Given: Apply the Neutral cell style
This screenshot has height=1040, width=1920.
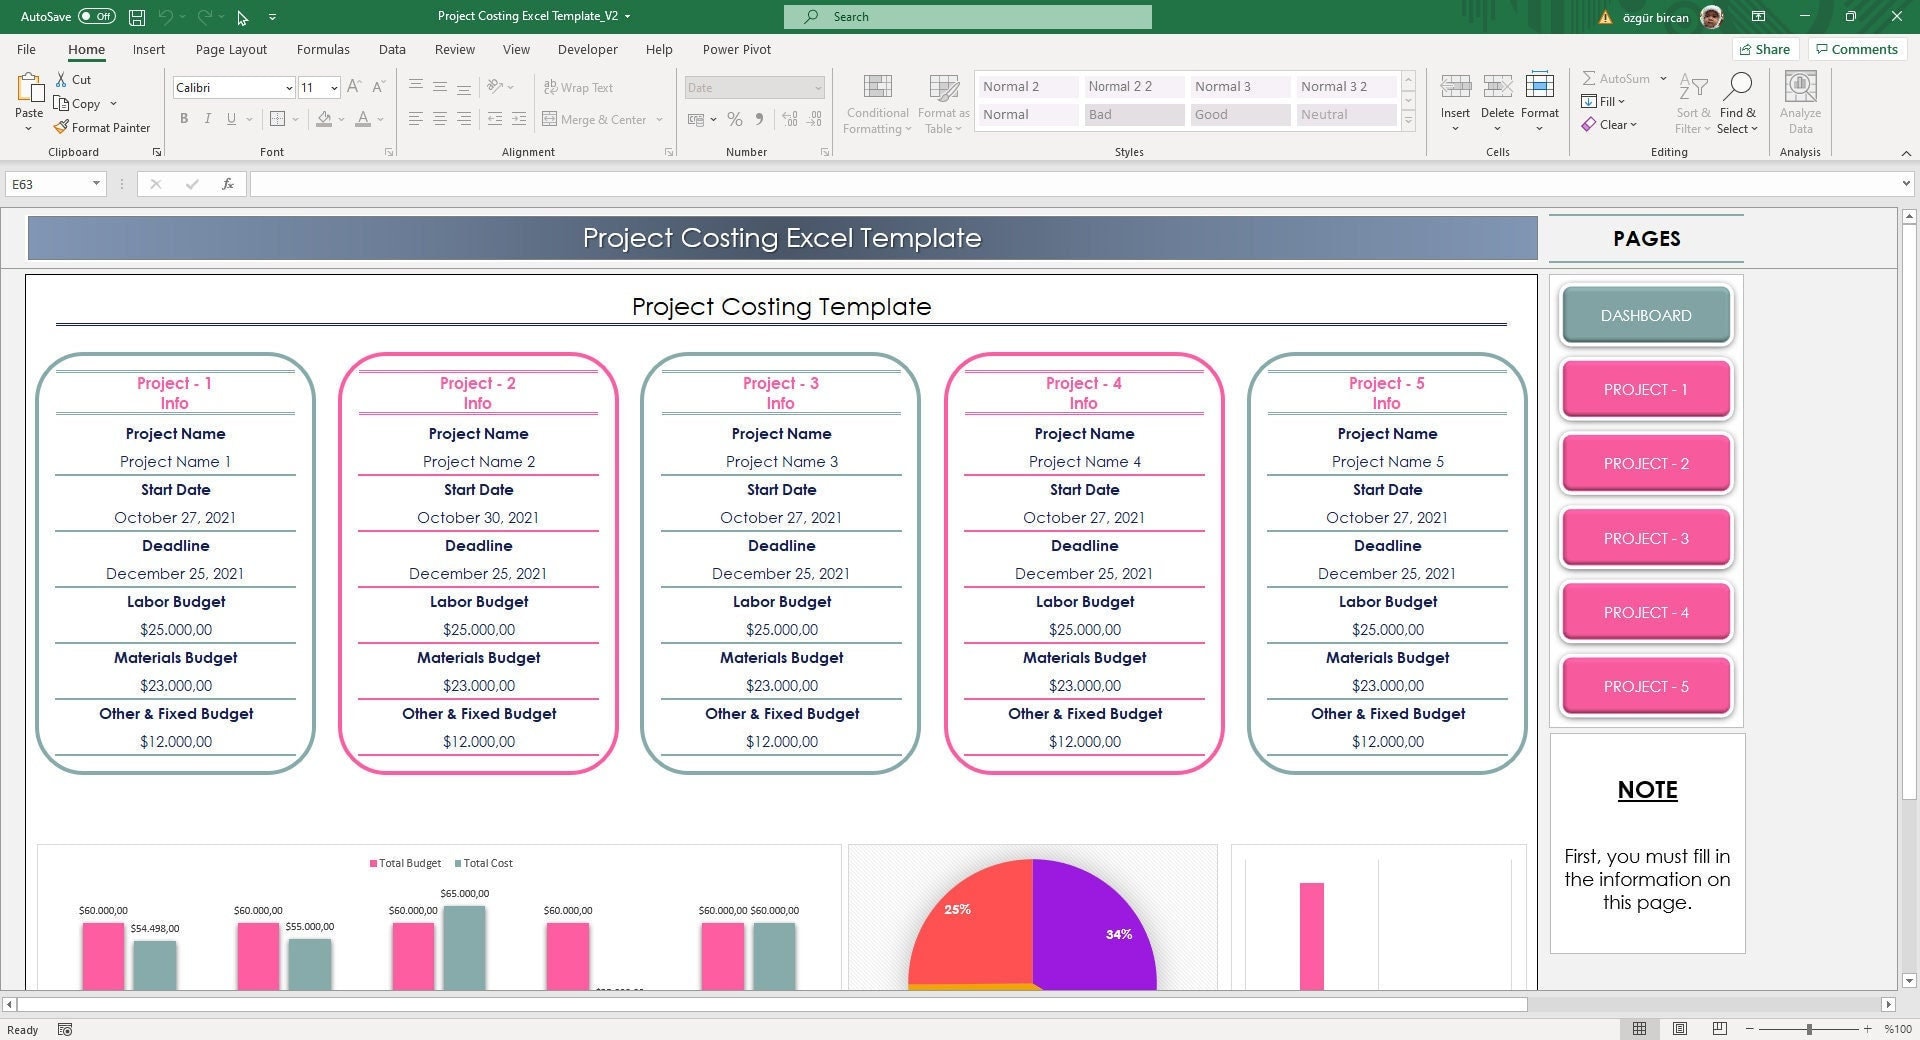Looking at the screenshot, I should (1346, 115).
